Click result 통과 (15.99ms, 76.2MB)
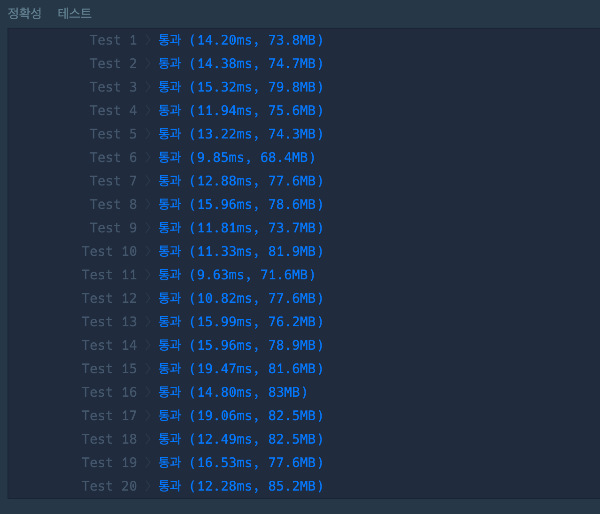Viewport: 600px width, 514px height. point(241,322)
